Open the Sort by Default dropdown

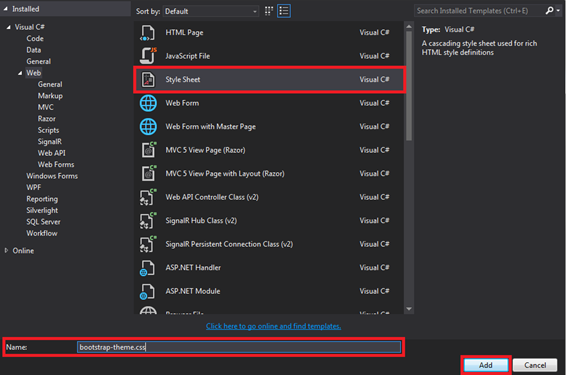(x=211, y=11)
